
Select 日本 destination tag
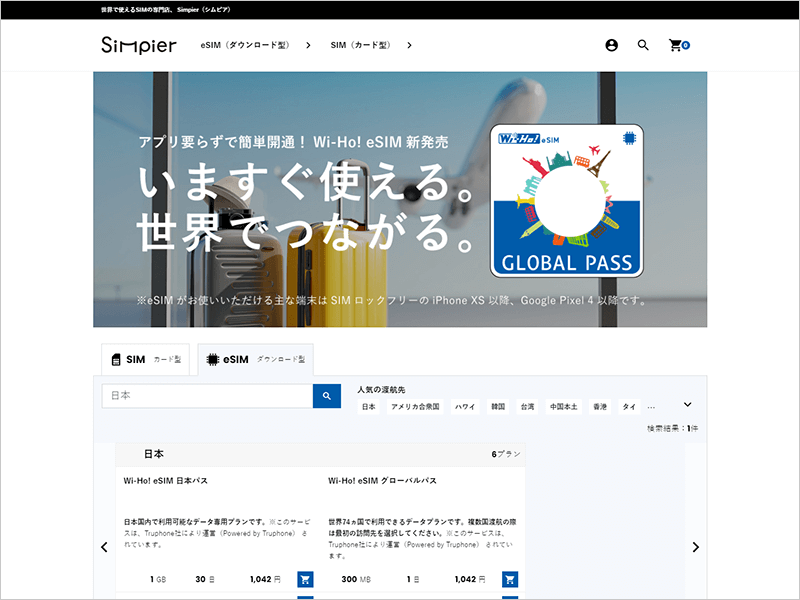point(368,407)
